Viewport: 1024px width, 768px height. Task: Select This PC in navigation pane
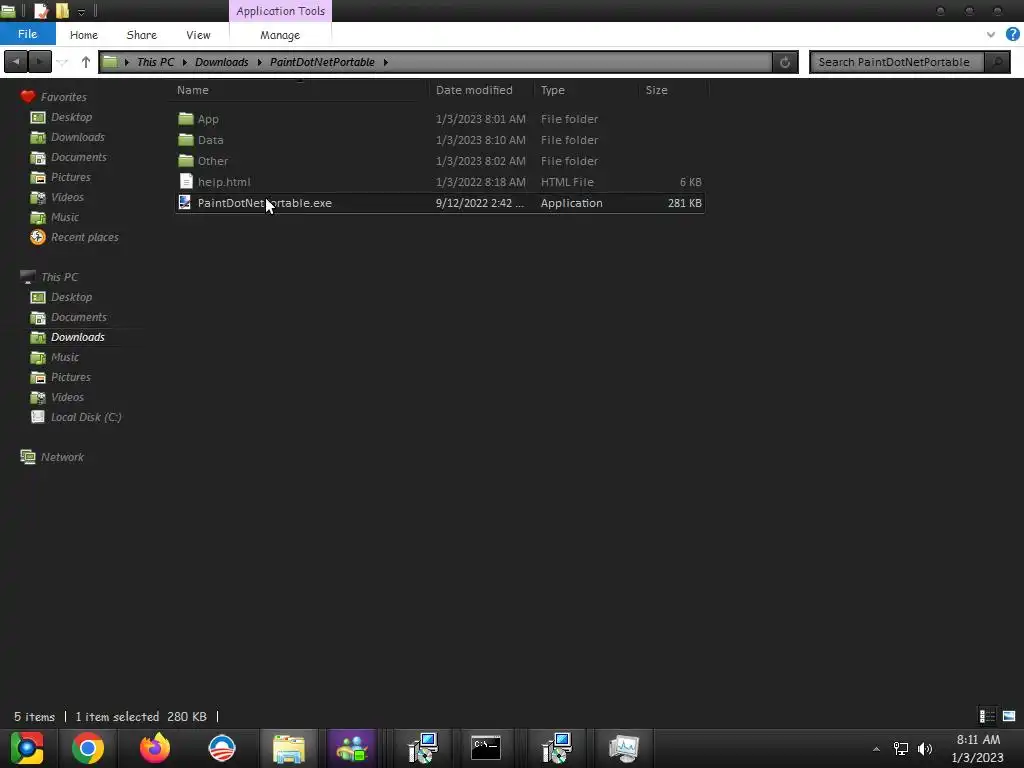pyautogui.click(x=49, y=277)
